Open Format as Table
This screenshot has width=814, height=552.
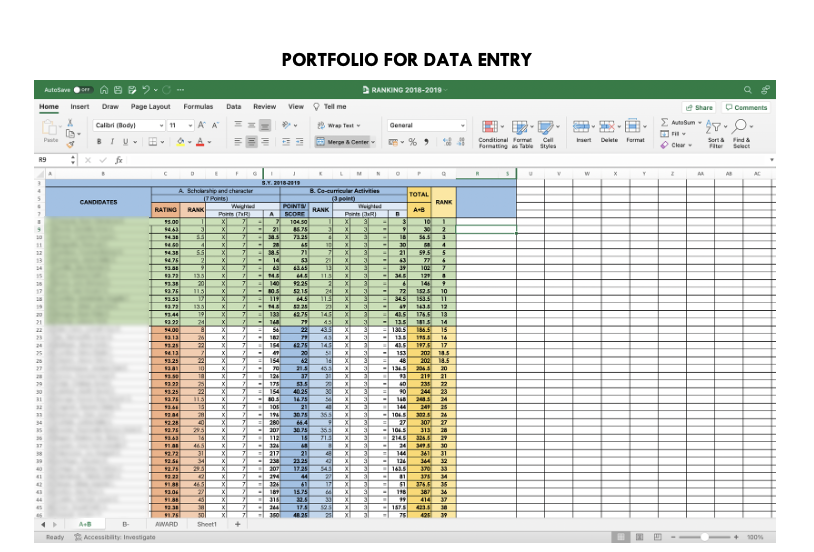pos(522,134)
